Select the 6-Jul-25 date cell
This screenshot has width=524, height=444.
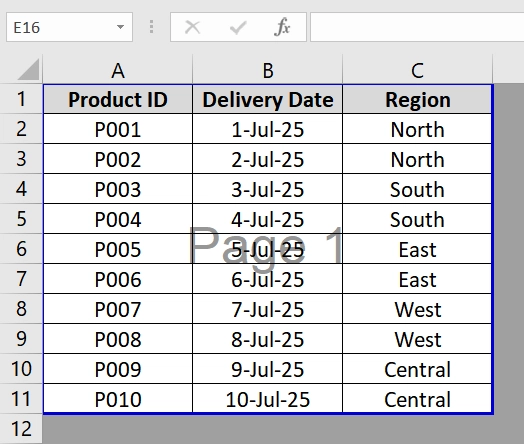click(x=268, y=279)
